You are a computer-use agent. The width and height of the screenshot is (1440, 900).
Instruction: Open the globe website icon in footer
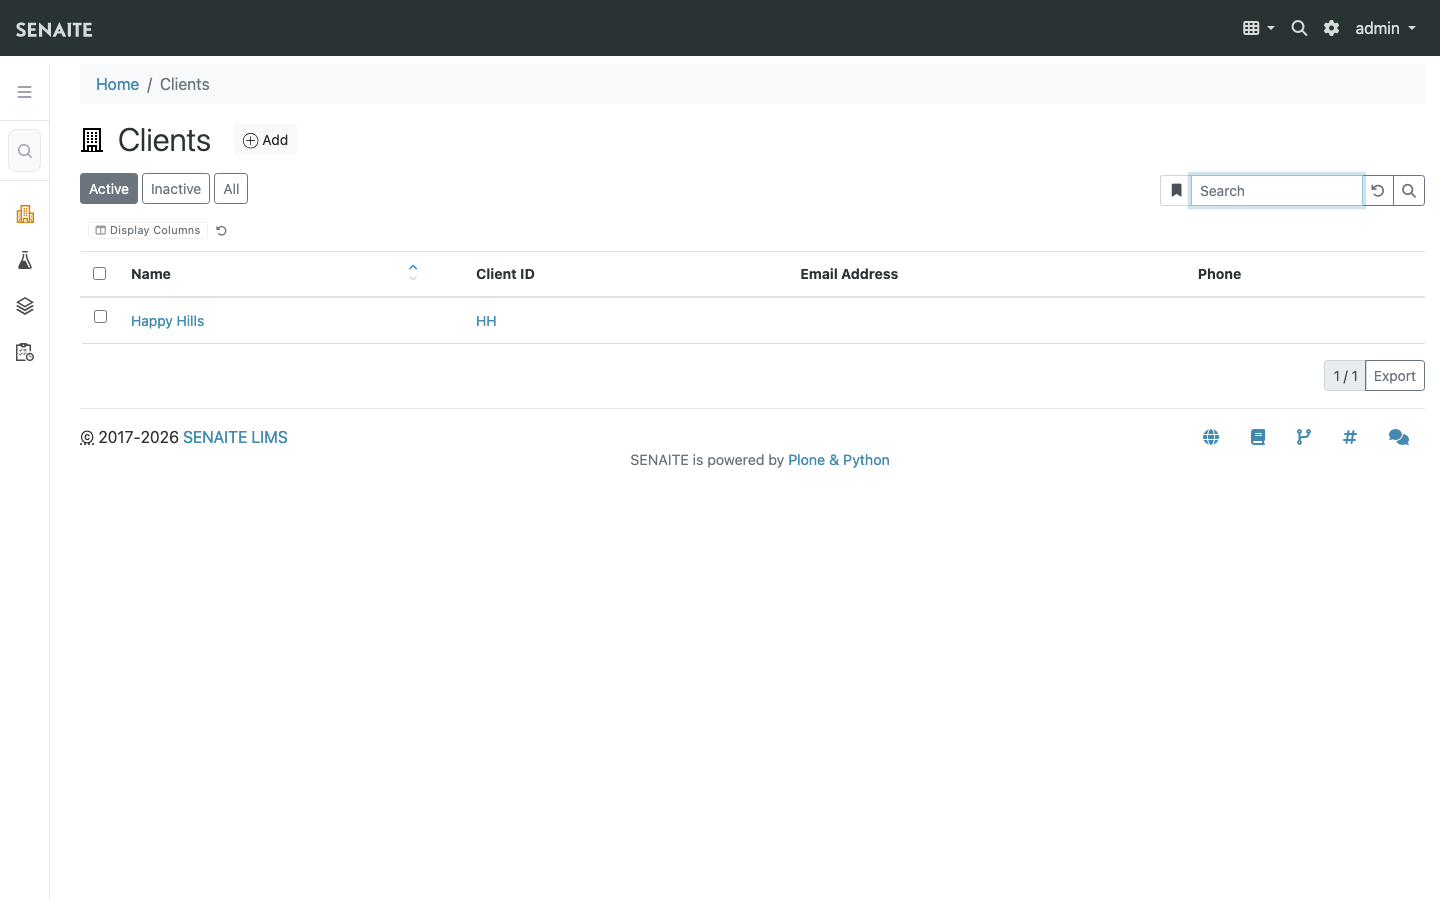1211,437
